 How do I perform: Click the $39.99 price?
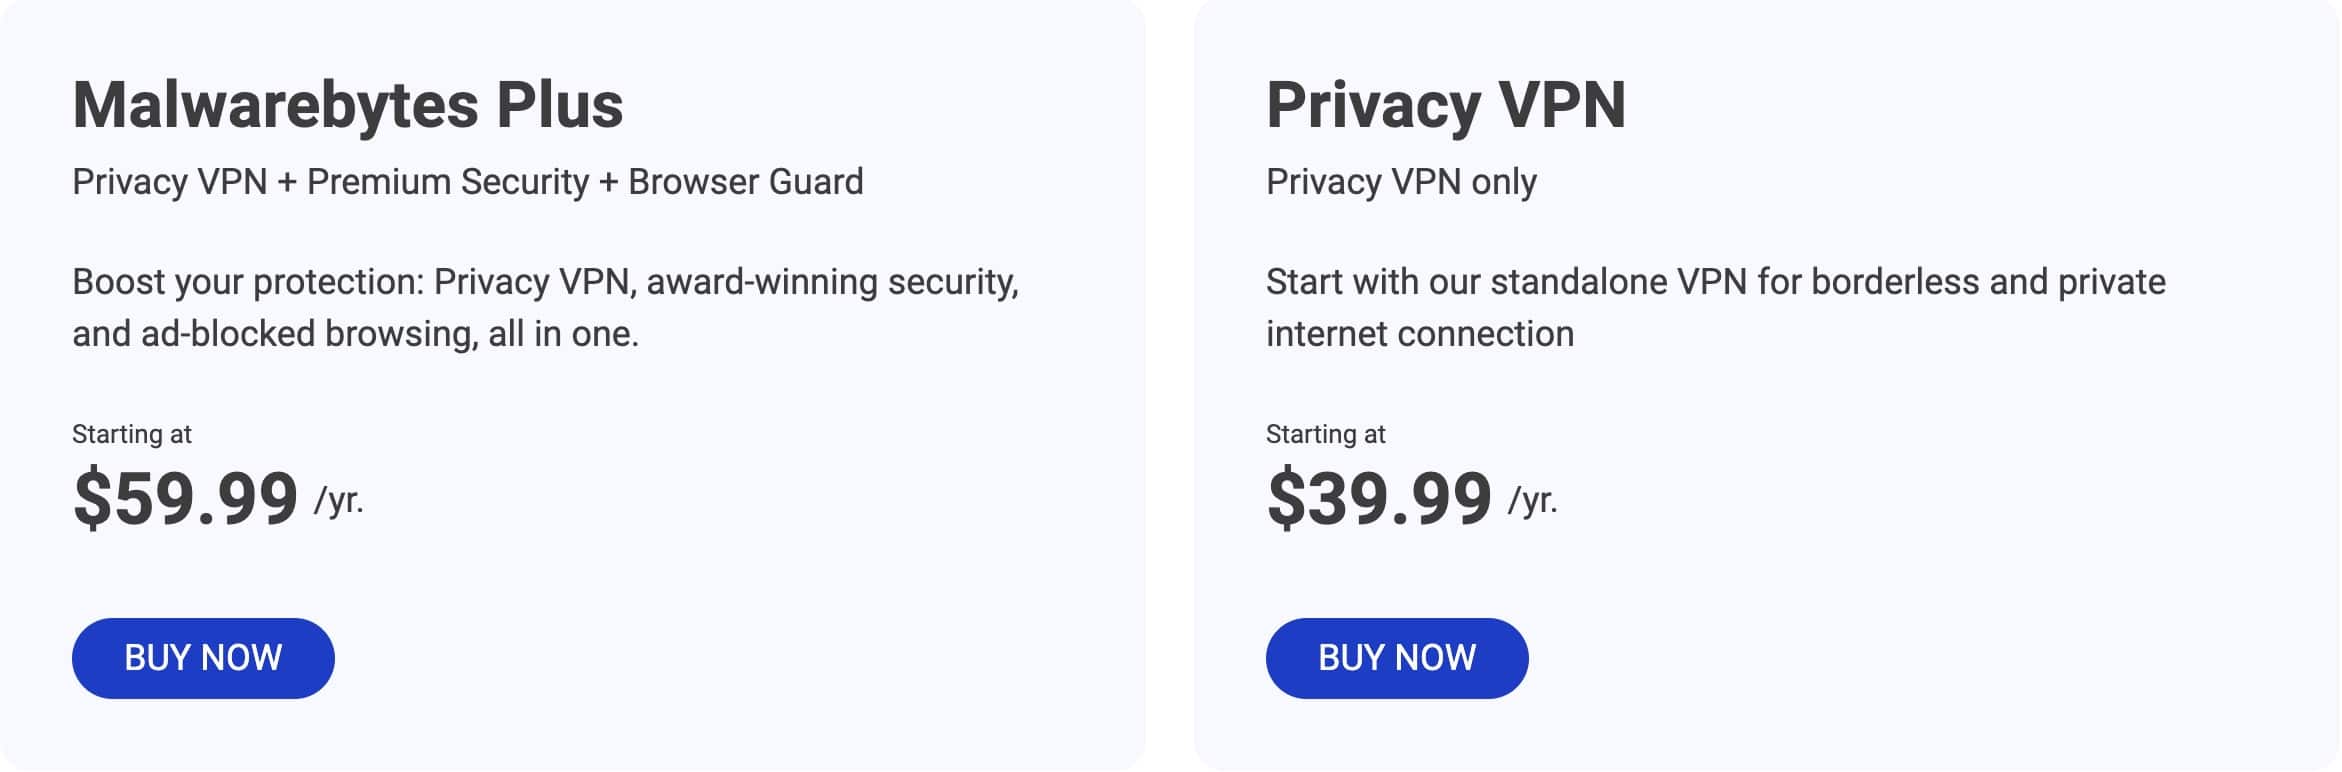click(x=1380, y=498)
